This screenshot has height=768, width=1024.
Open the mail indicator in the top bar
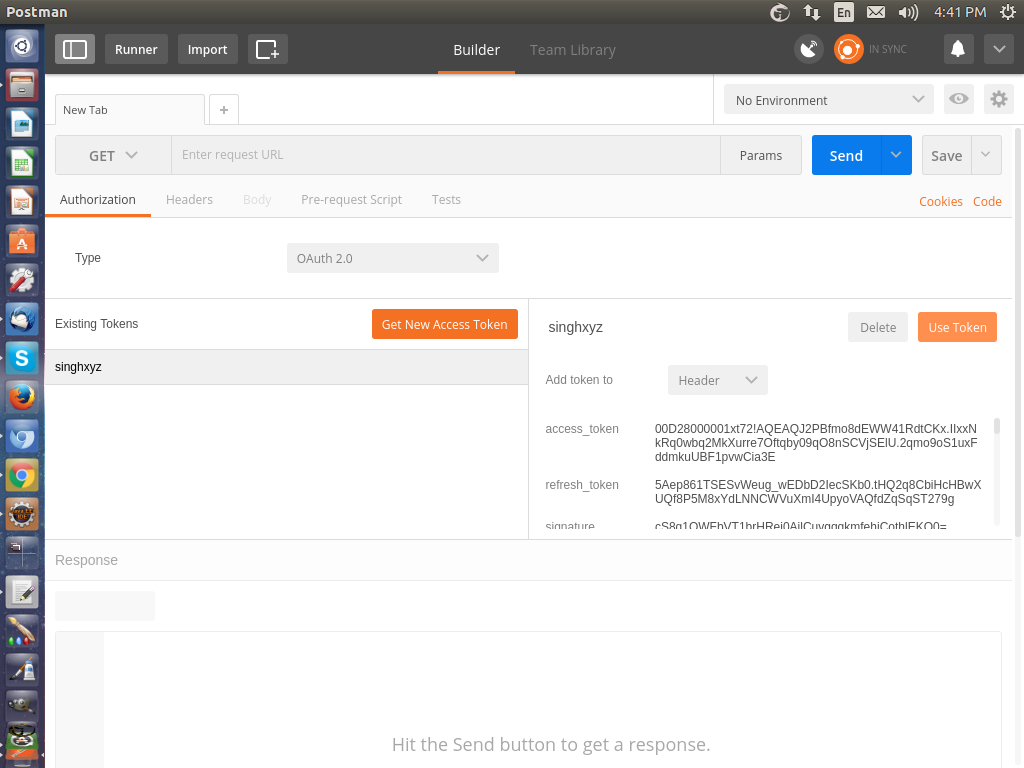click(x=876, y=12)
